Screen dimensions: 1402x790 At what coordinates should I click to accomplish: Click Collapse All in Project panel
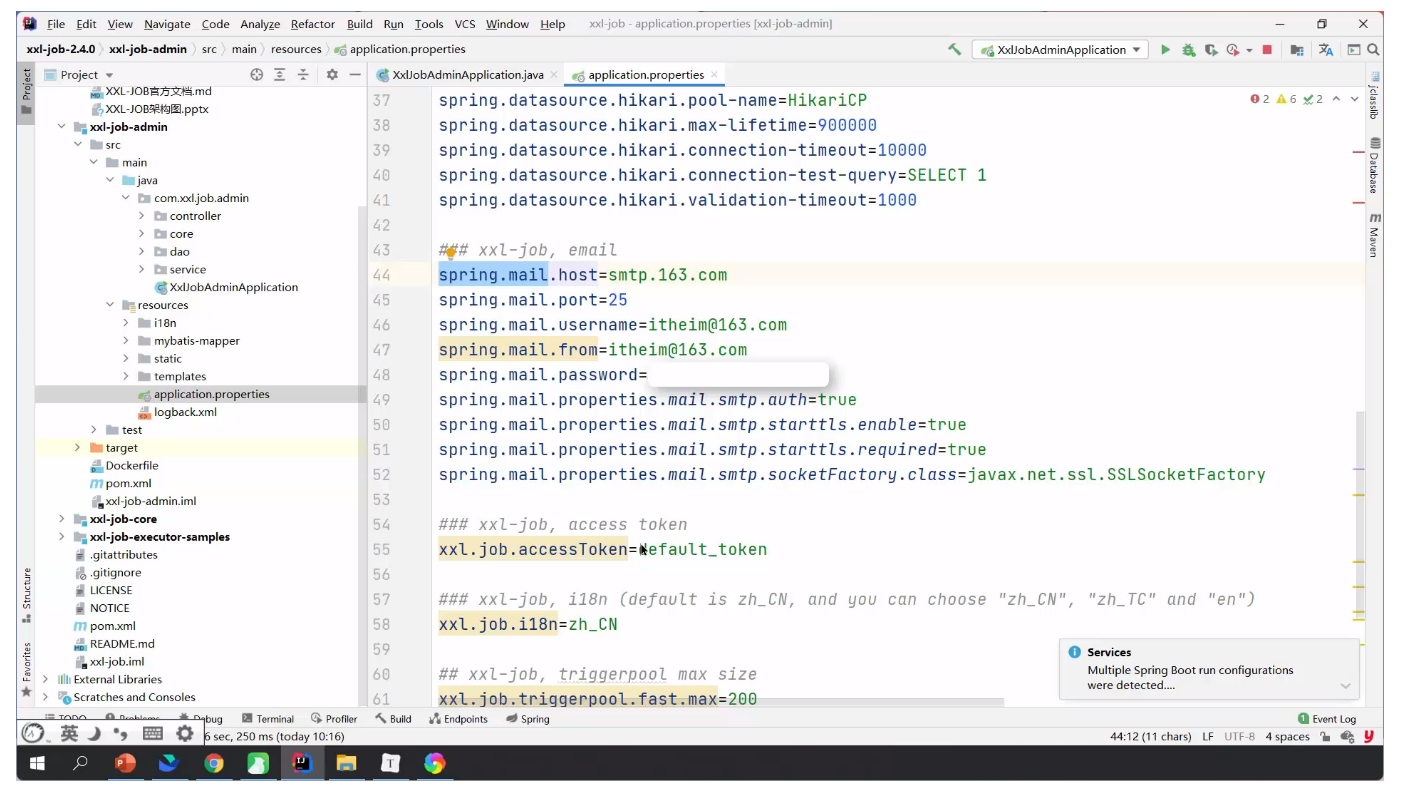point(303,74)
